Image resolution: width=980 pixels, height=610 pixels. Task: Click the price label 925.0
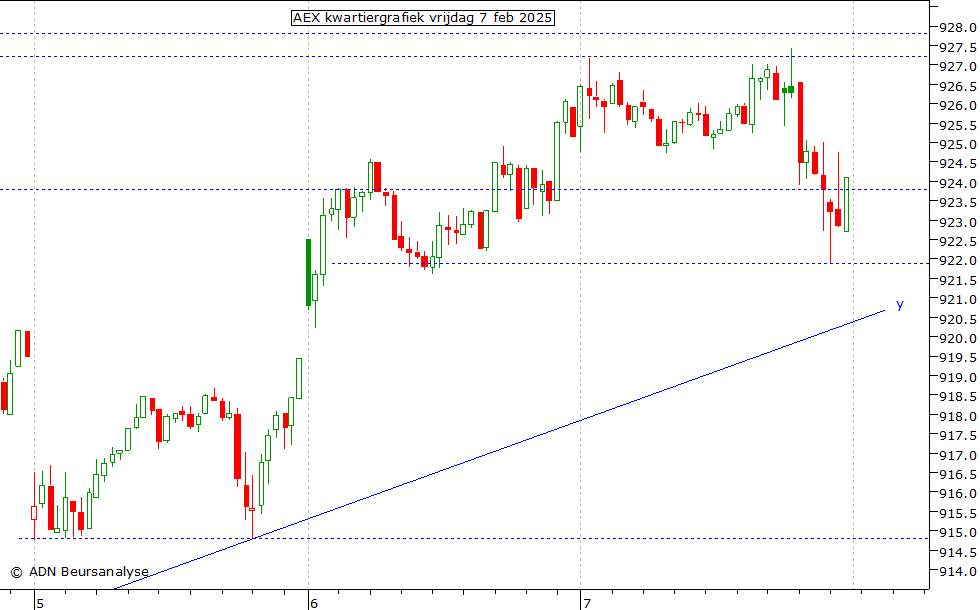click(x=958, y=144)
